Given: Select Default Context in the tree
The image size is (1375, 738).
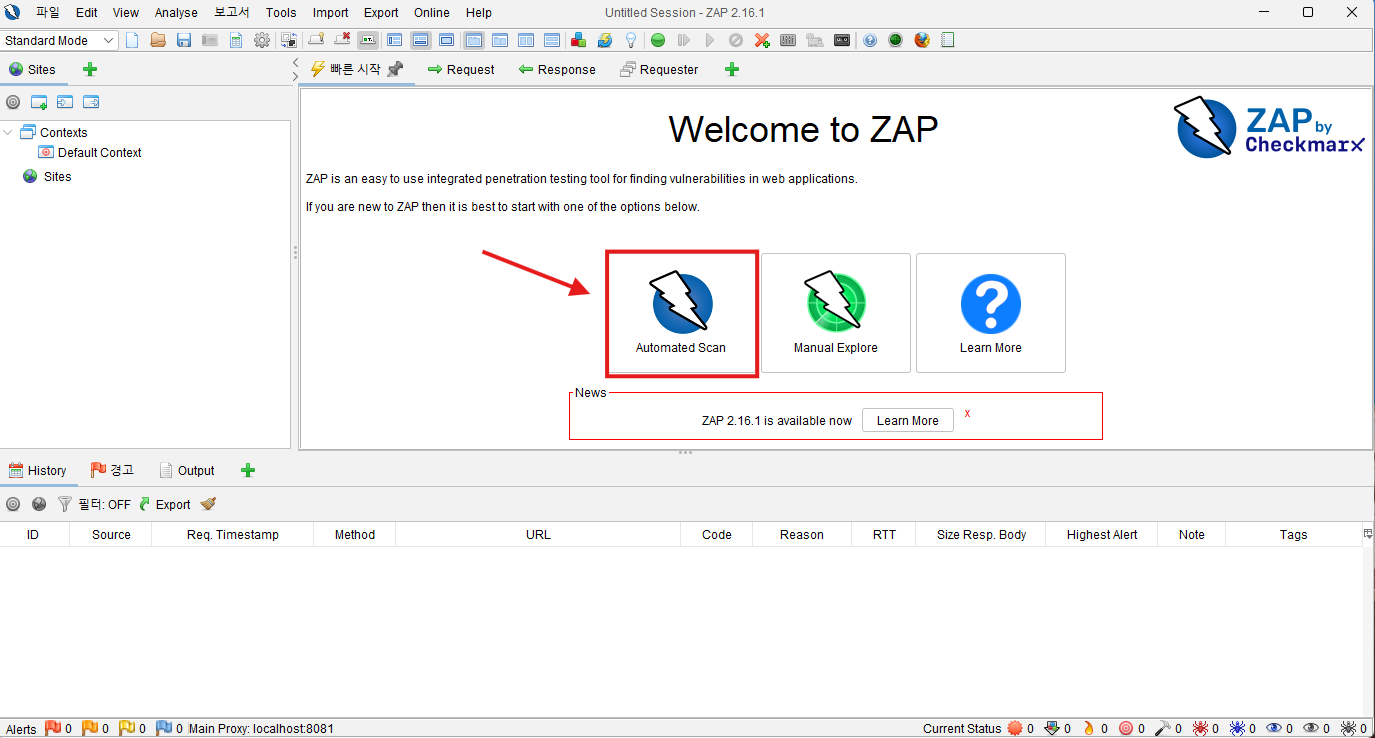Looking at the screenshot, I should (90, 153).
